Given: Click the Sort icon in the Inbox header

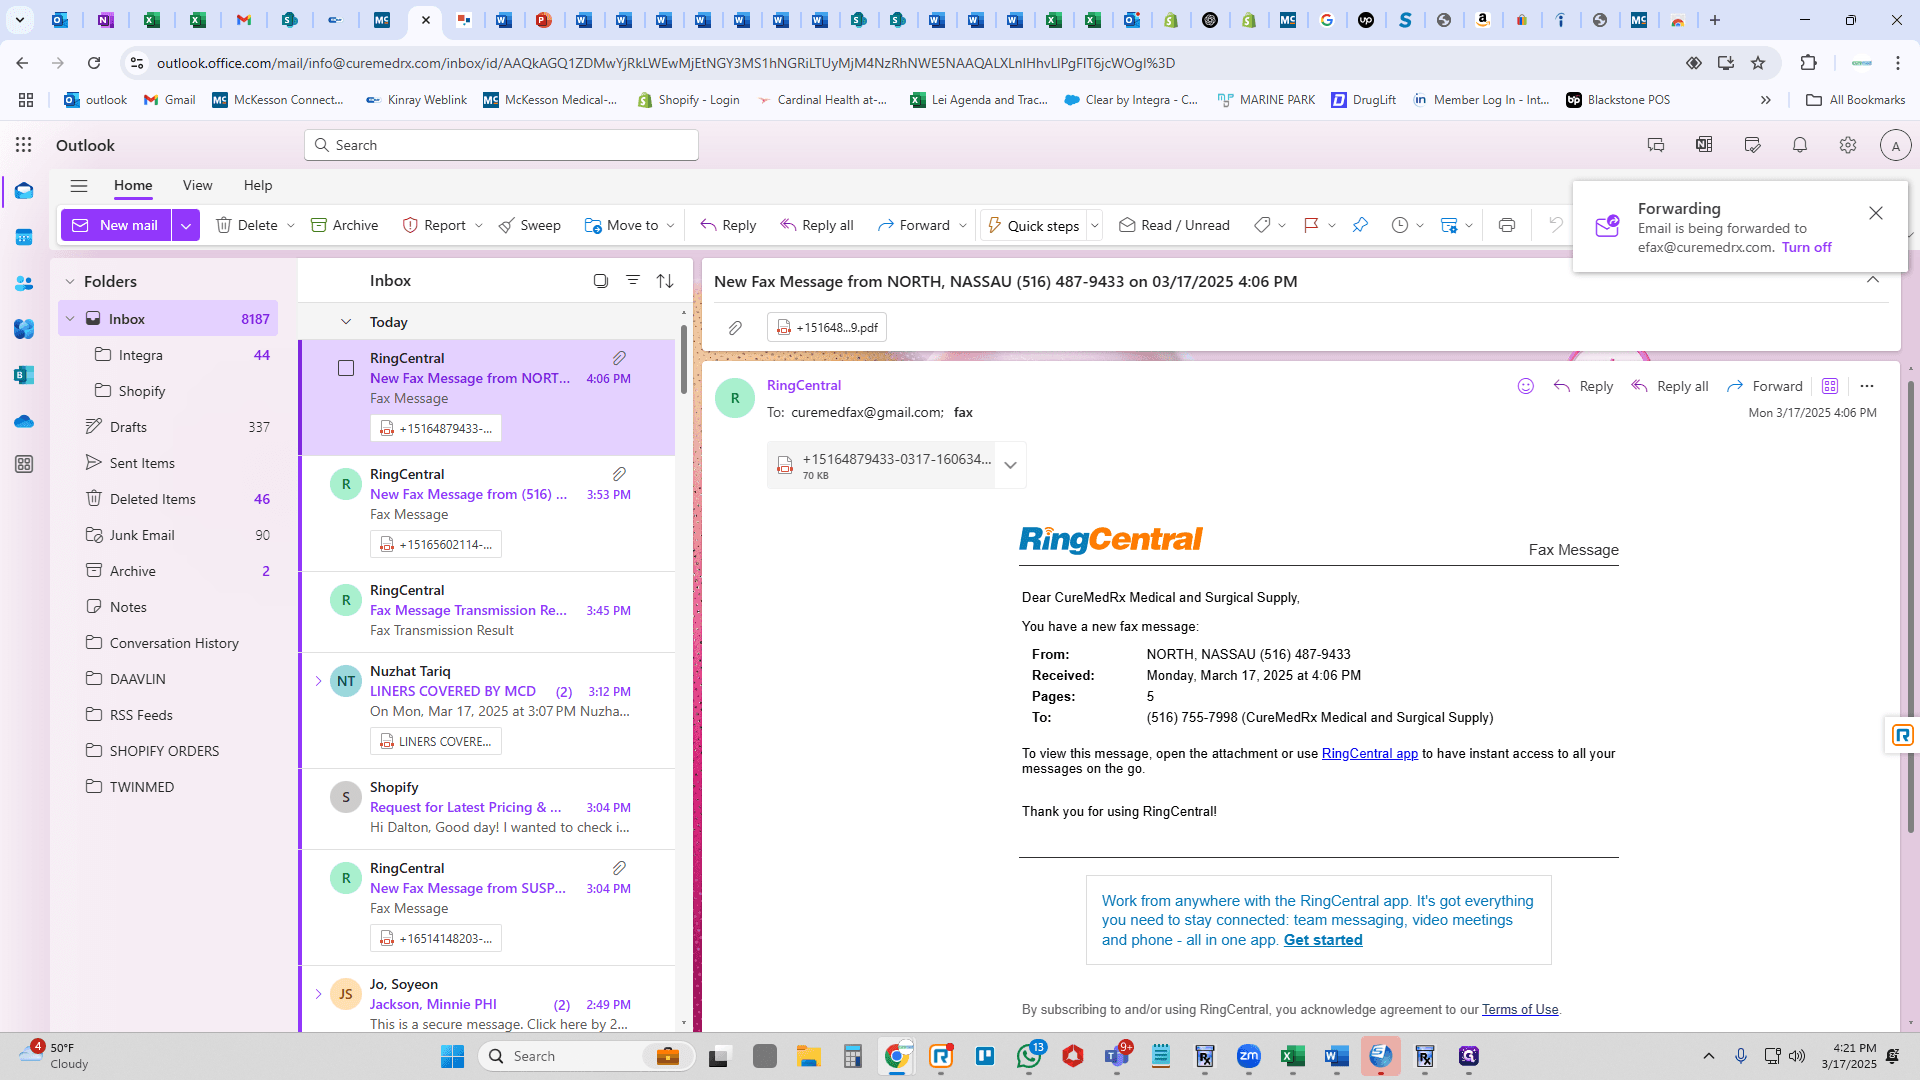Looking at the screenshot, I should [x=665, y=281].
